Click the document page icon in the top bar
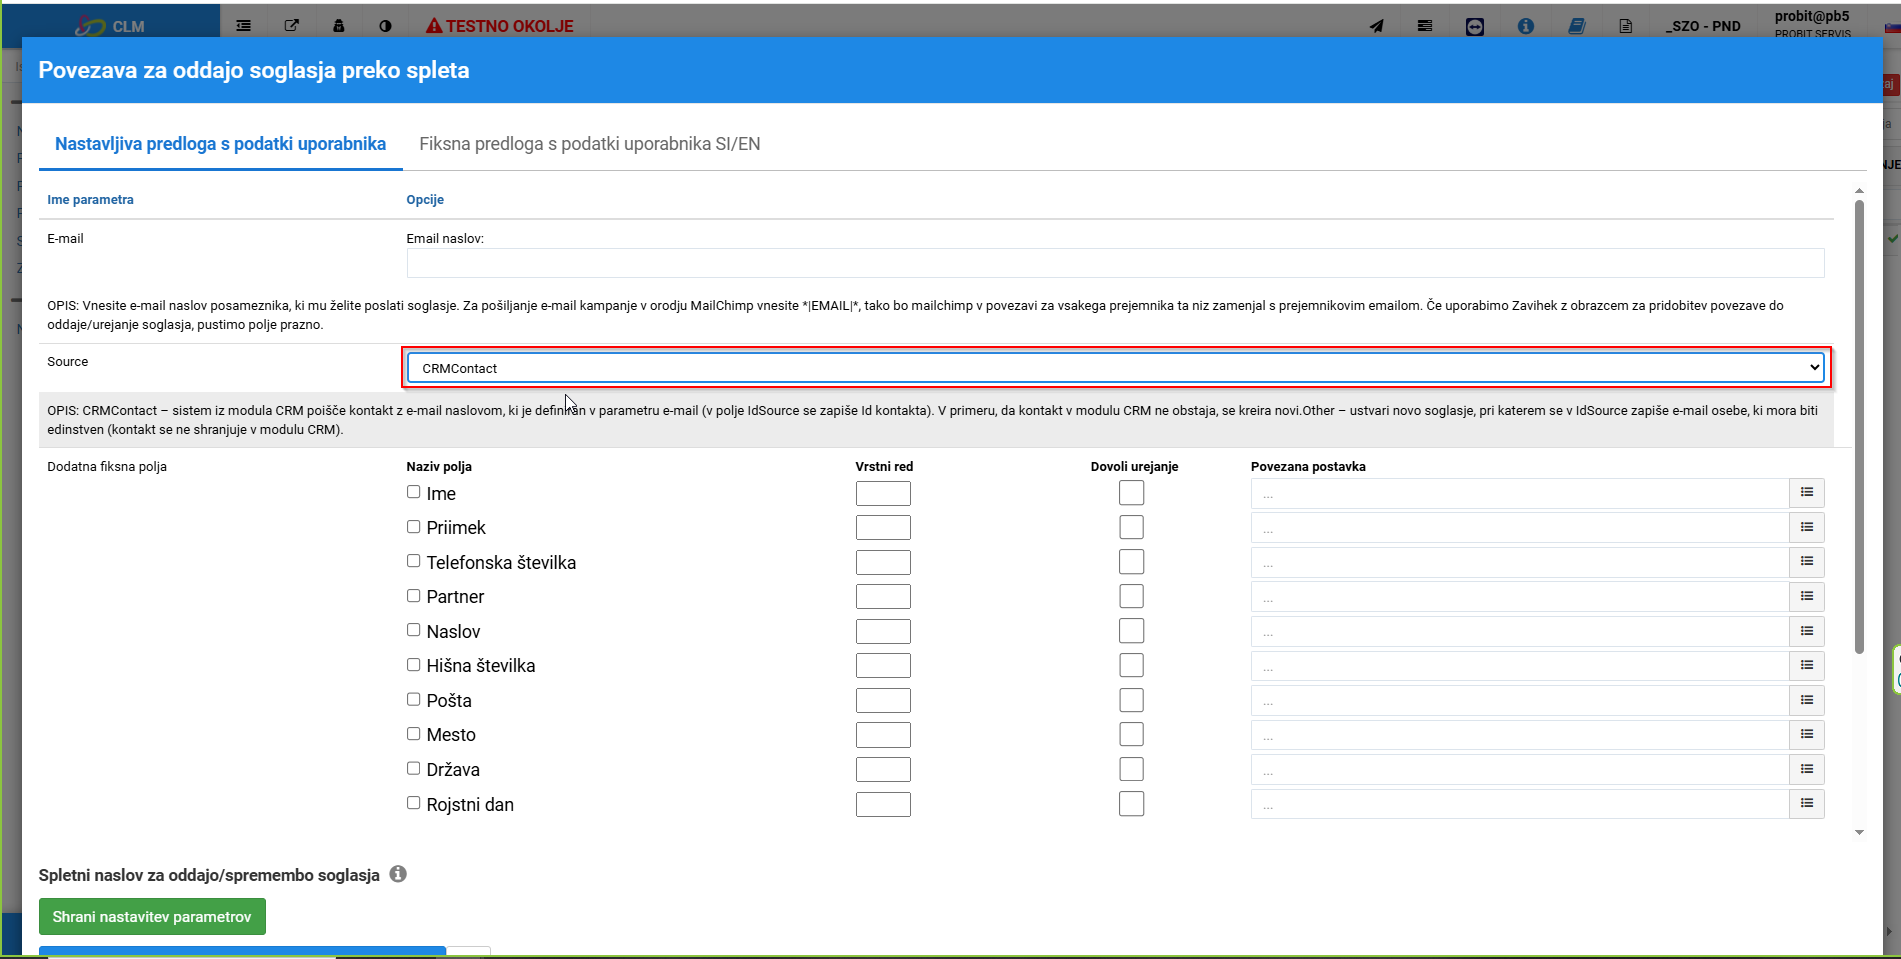1901x959 pixels. pyautogui.click(x=1626, y=27)
